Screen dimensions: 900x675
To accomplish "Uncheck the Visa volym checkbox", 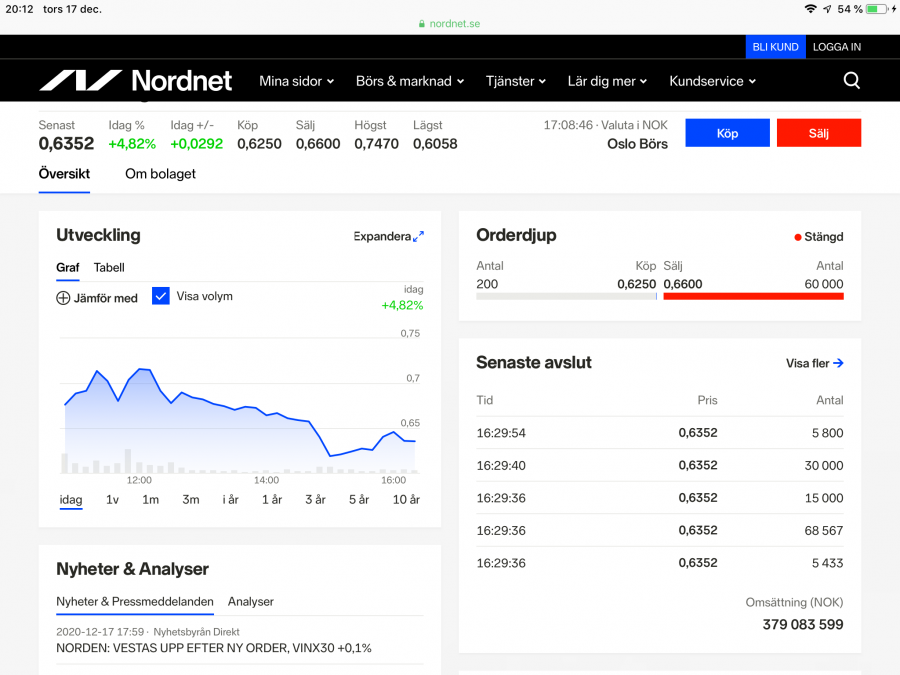I will pyautogui.click(x=161, y=296).
